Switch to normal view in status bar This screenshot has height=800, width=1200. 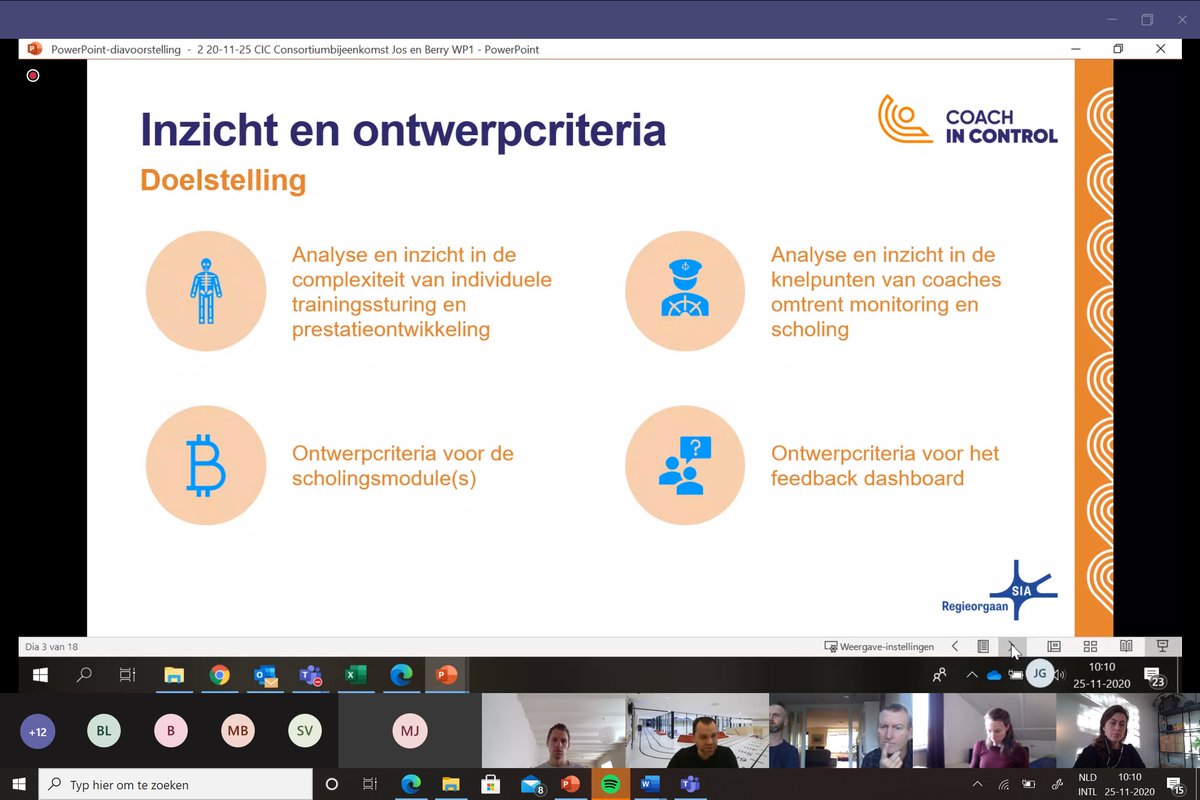point(1054,647)
